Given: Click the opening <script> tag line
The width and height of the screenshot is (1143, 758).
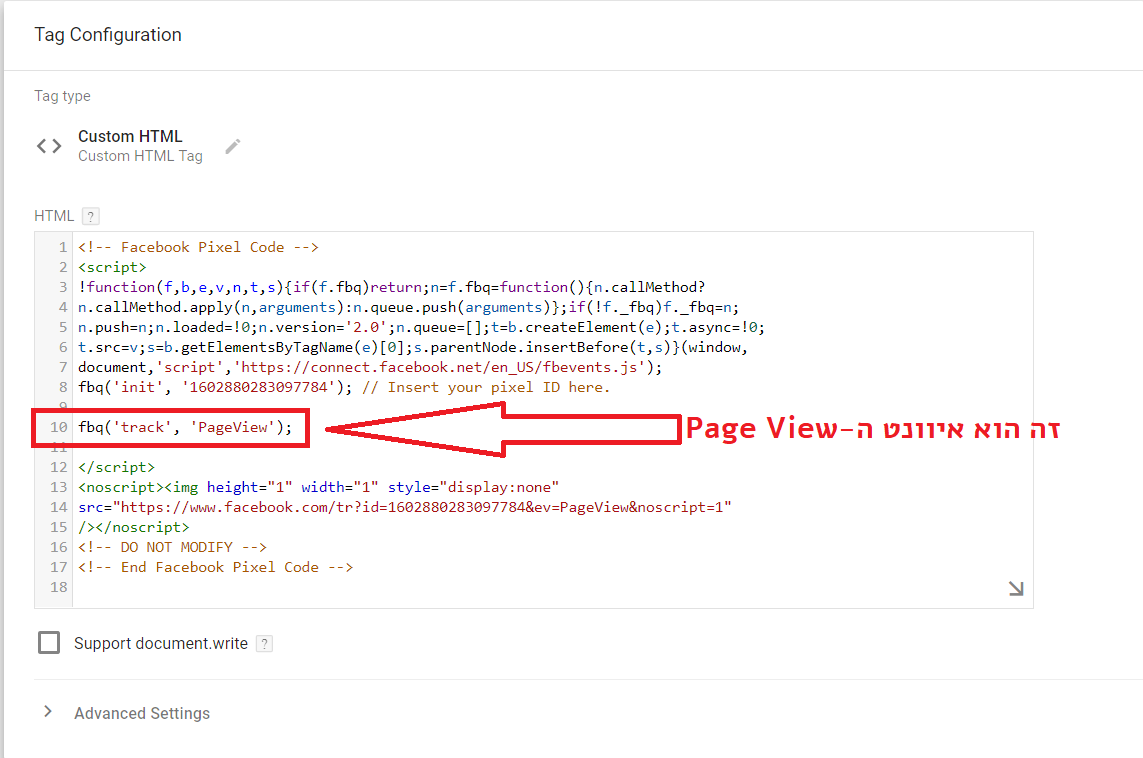Looking at the screenshot, I should 112,267.
